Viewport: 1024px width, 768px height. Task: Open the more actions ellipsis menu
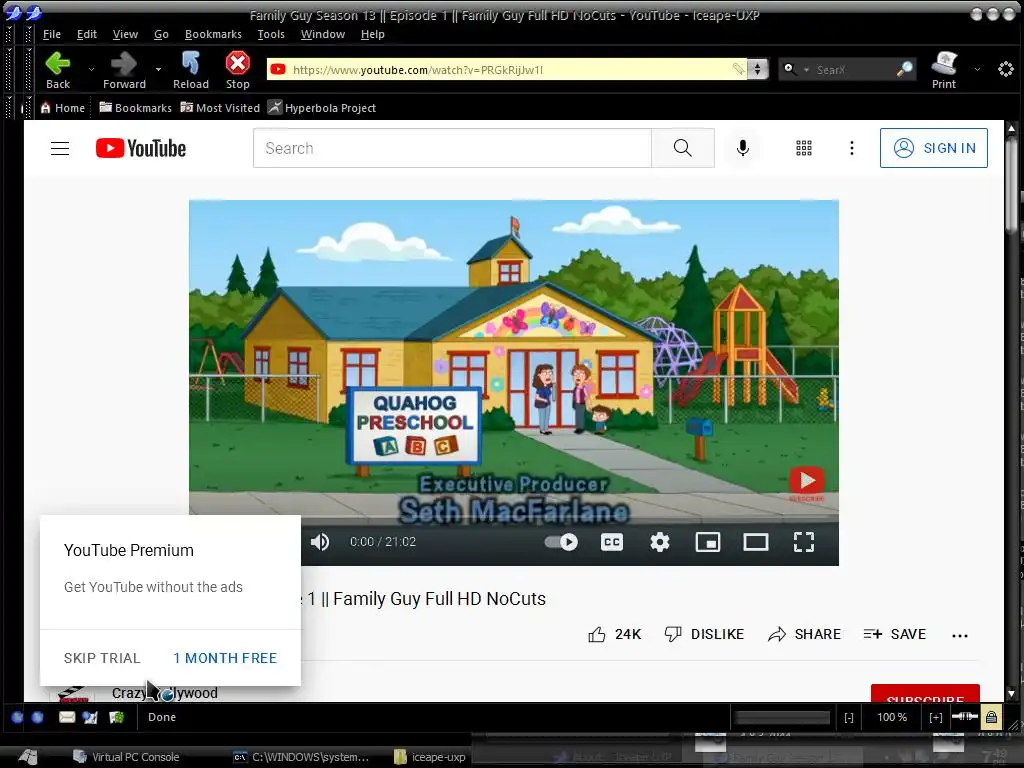click(960, 635)
